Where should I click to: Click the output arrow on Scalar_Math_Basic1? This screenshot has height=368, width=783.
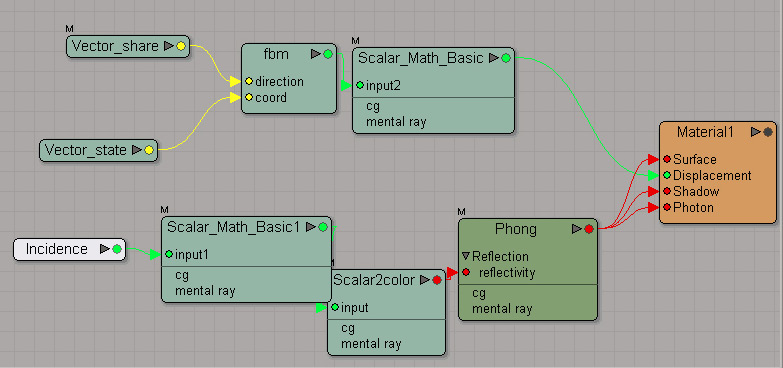click(311, 227)
